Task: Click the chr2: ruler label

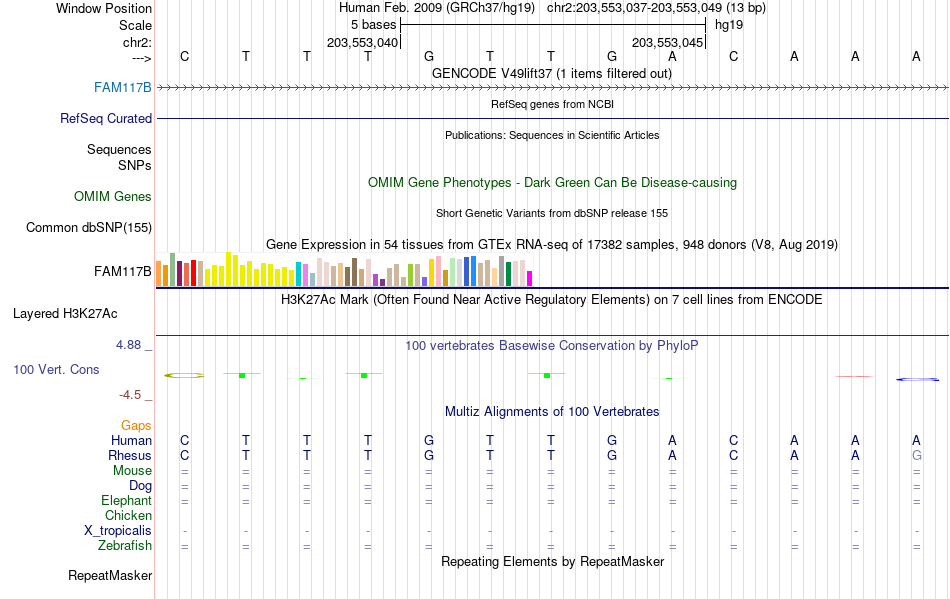Action: [137, 42]
